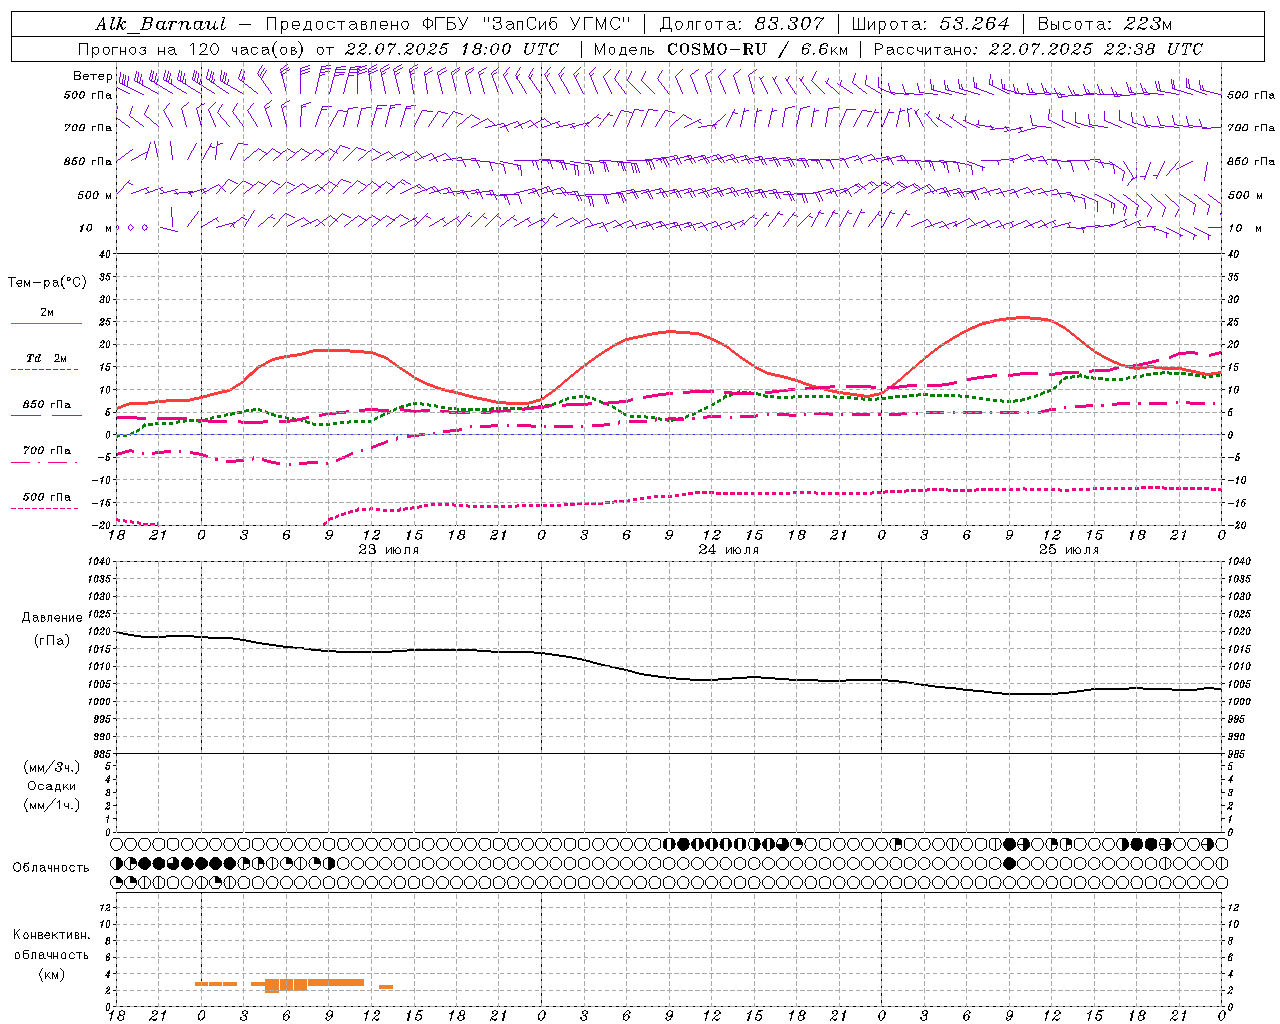The image size is (1280, 1024).
Task: Click the 'Давление' pressure panel label
Action: point(52,618)
